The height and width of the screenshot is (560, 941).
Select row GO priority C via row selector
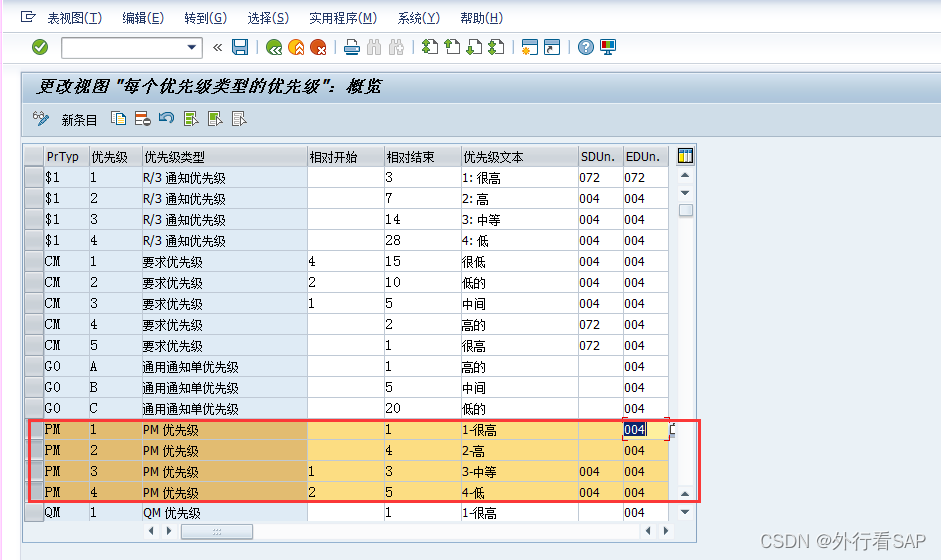(34, 408)
